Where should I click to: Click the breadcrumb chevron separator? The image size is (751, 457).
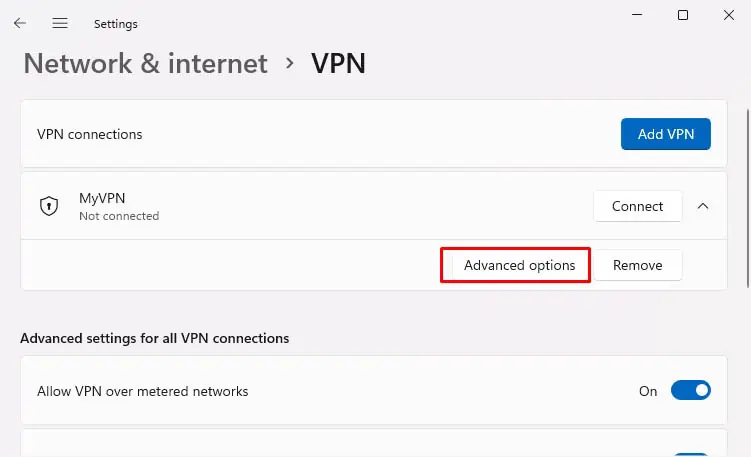pos(290,63)
